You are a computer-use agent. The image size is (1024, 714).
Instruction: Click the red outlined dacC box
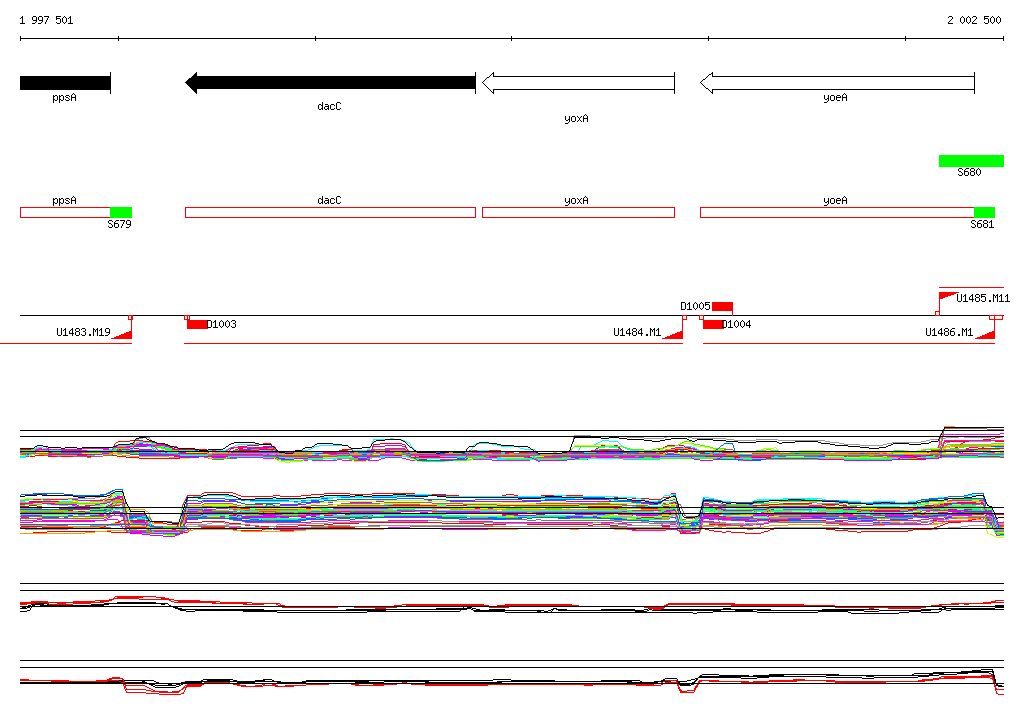[x=330, y=212]
